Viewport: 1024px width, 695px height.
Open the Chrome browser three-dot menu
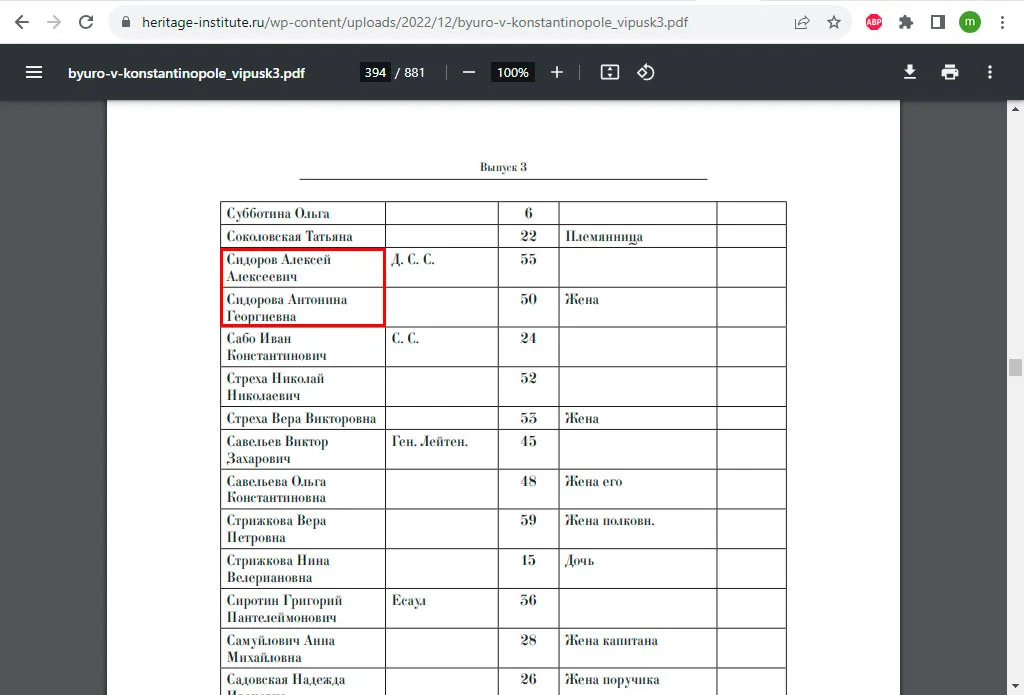(x=1002, y=22)
